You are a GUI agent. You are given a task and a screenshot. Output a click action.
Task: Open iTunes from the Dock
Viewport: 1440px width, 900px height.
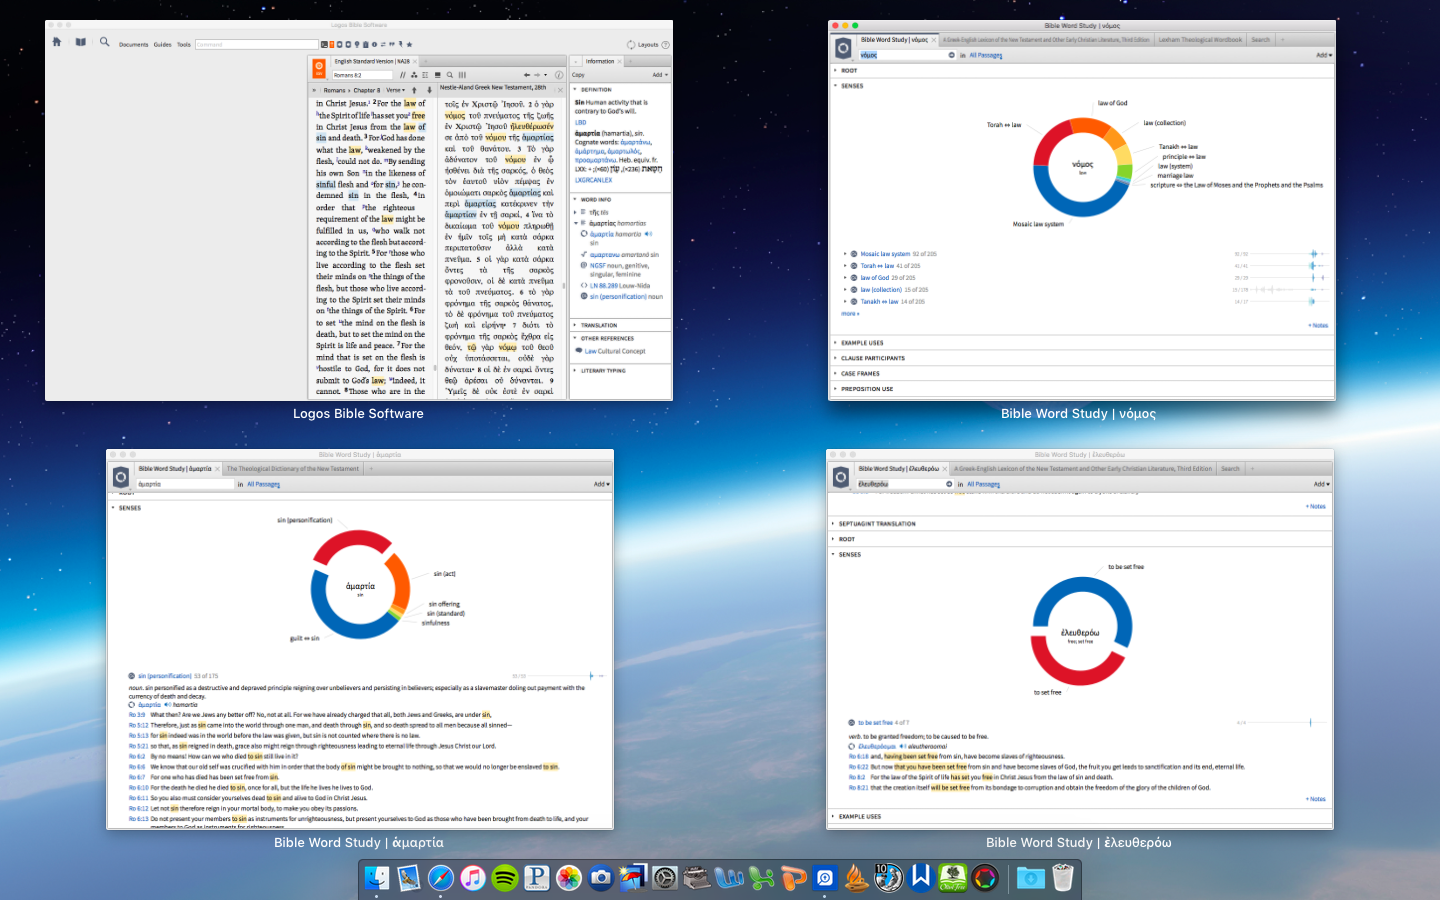pos(473,878)
